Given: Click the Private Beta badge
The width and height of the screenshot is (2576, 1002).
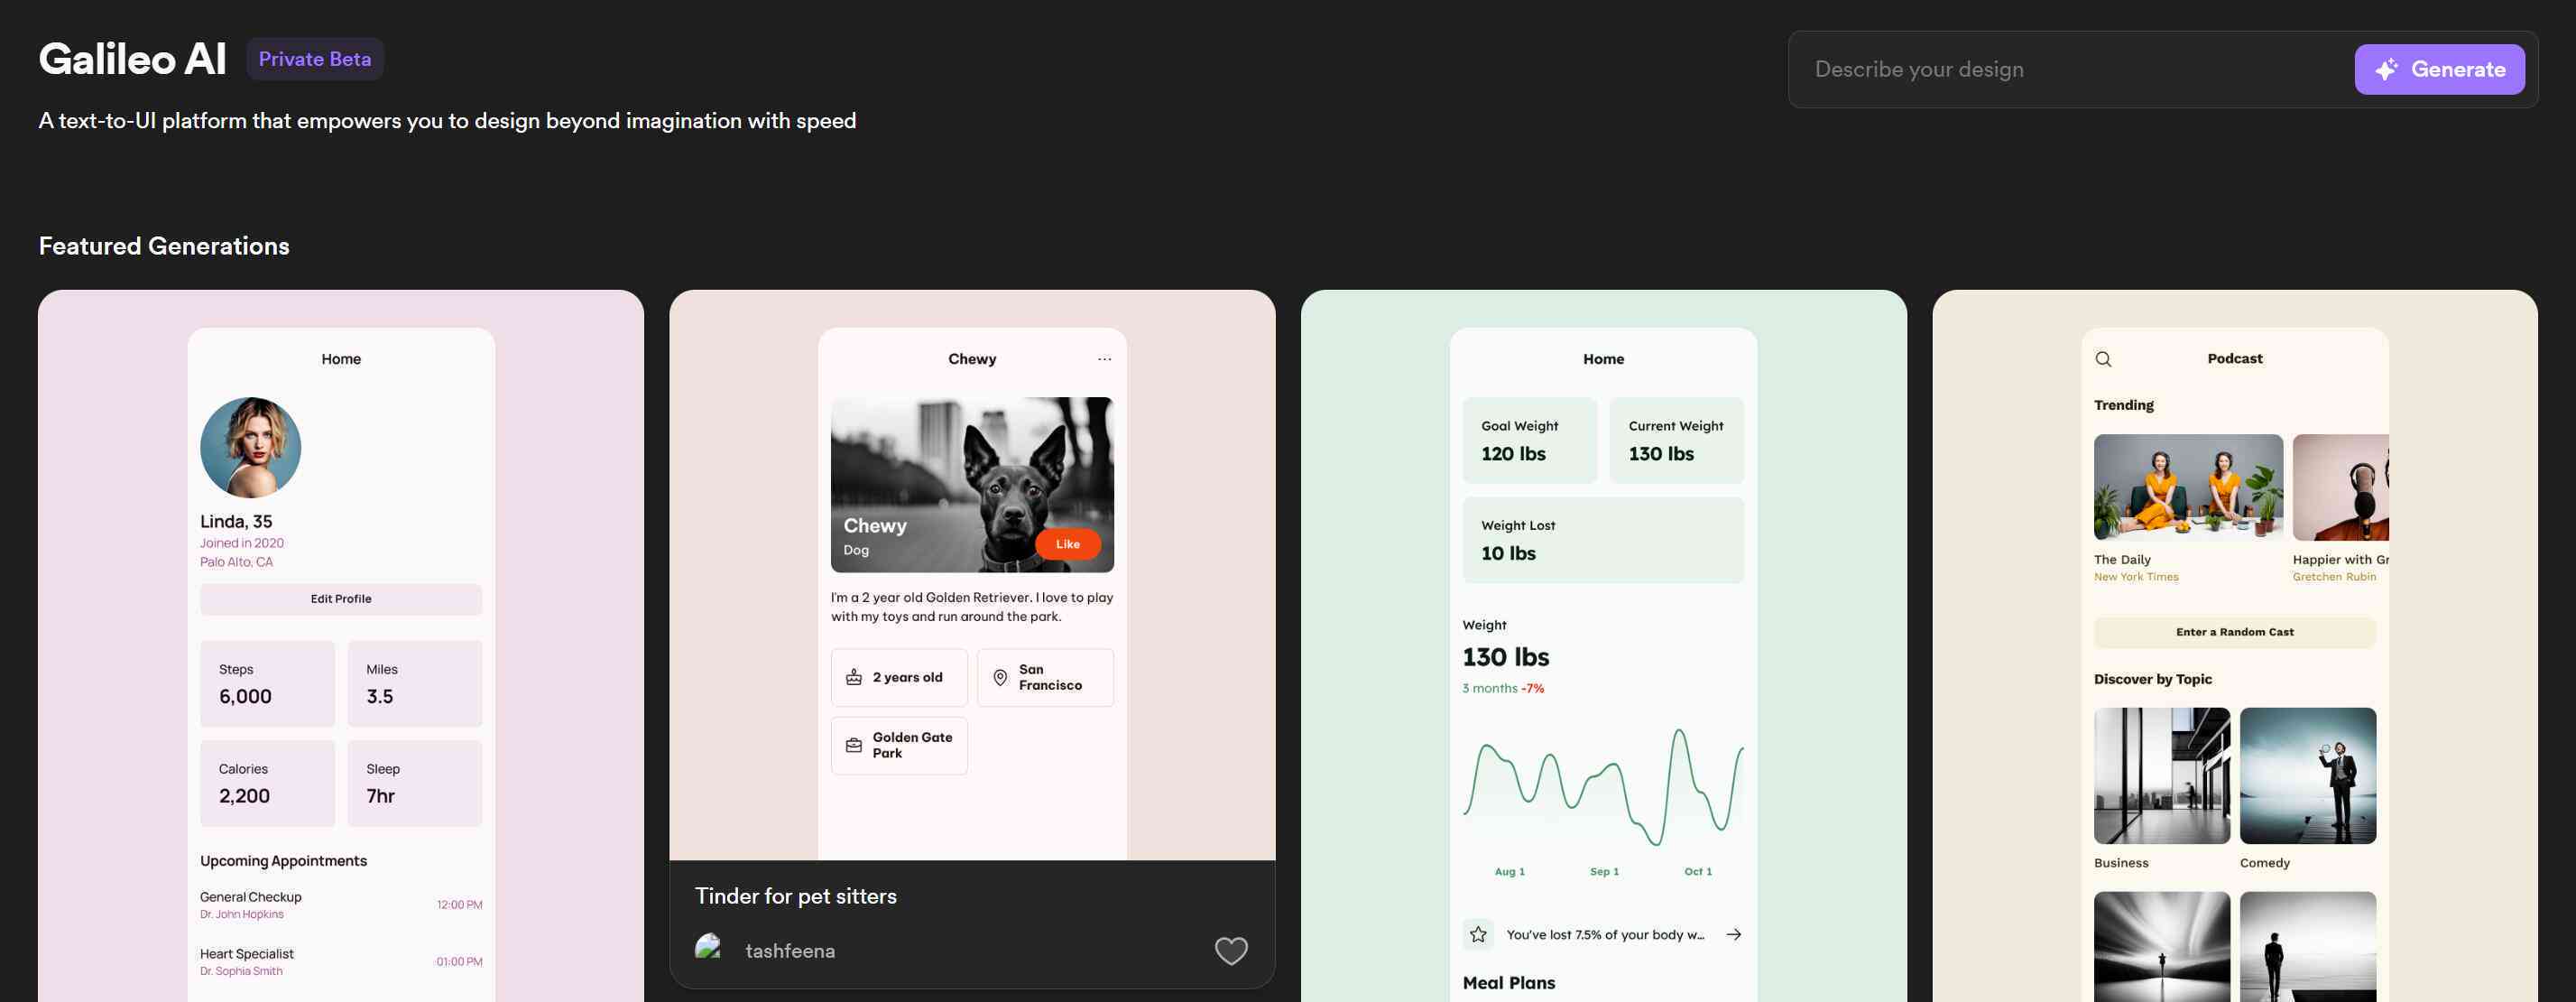Looking at the screenshot, I should [314, 58].
